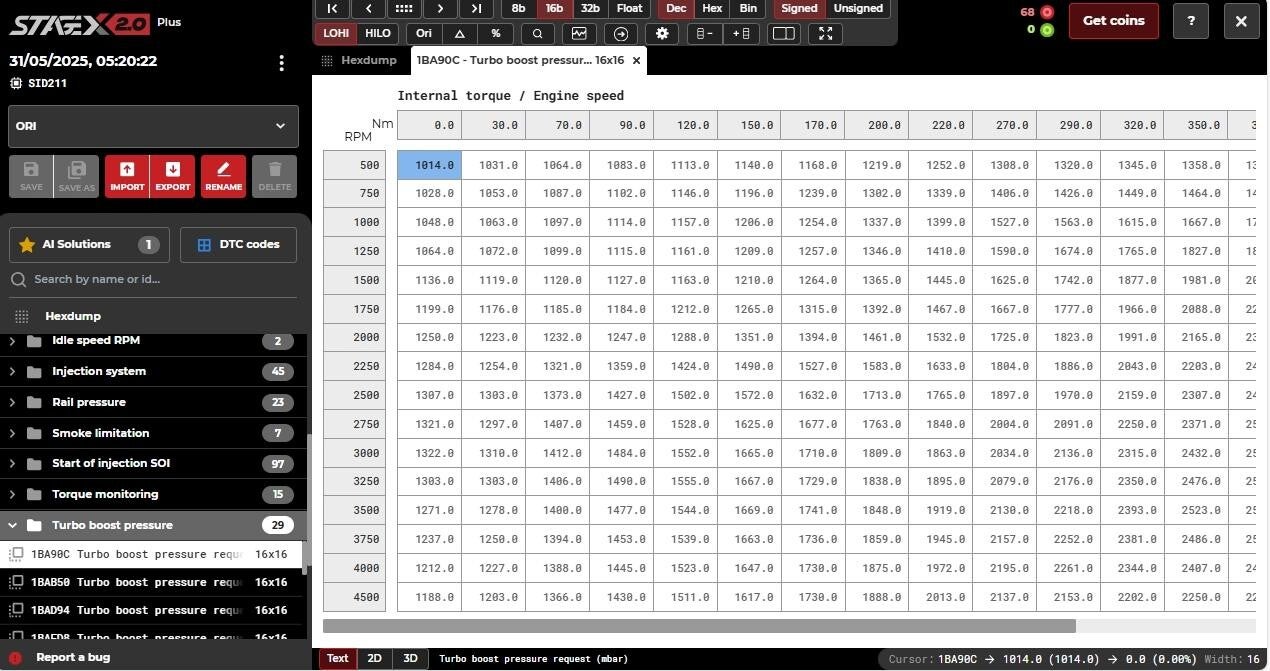Jump to last address with skip-to-end icon
This screenshot has width=1270, height=671.
tap(476, 8)
